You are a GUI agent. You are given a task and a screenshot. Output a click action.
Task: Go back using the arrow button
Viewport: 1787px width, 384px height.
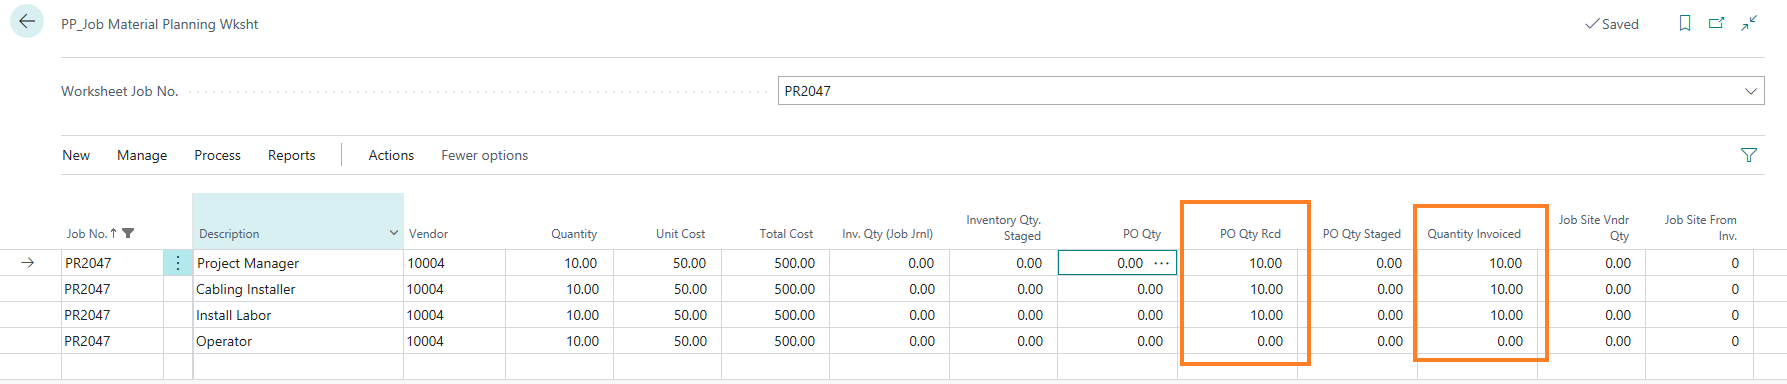(x=27, y=21)
